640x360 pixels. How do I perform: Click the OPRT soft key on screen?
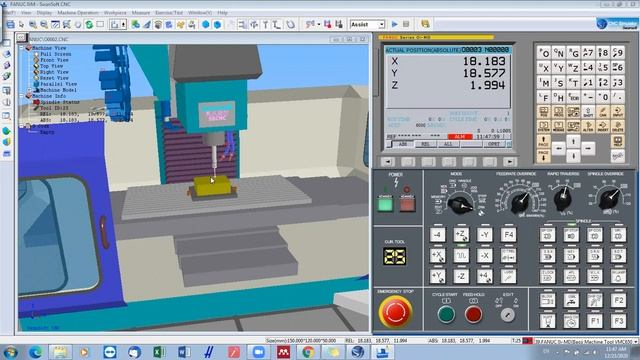(493, 144)
